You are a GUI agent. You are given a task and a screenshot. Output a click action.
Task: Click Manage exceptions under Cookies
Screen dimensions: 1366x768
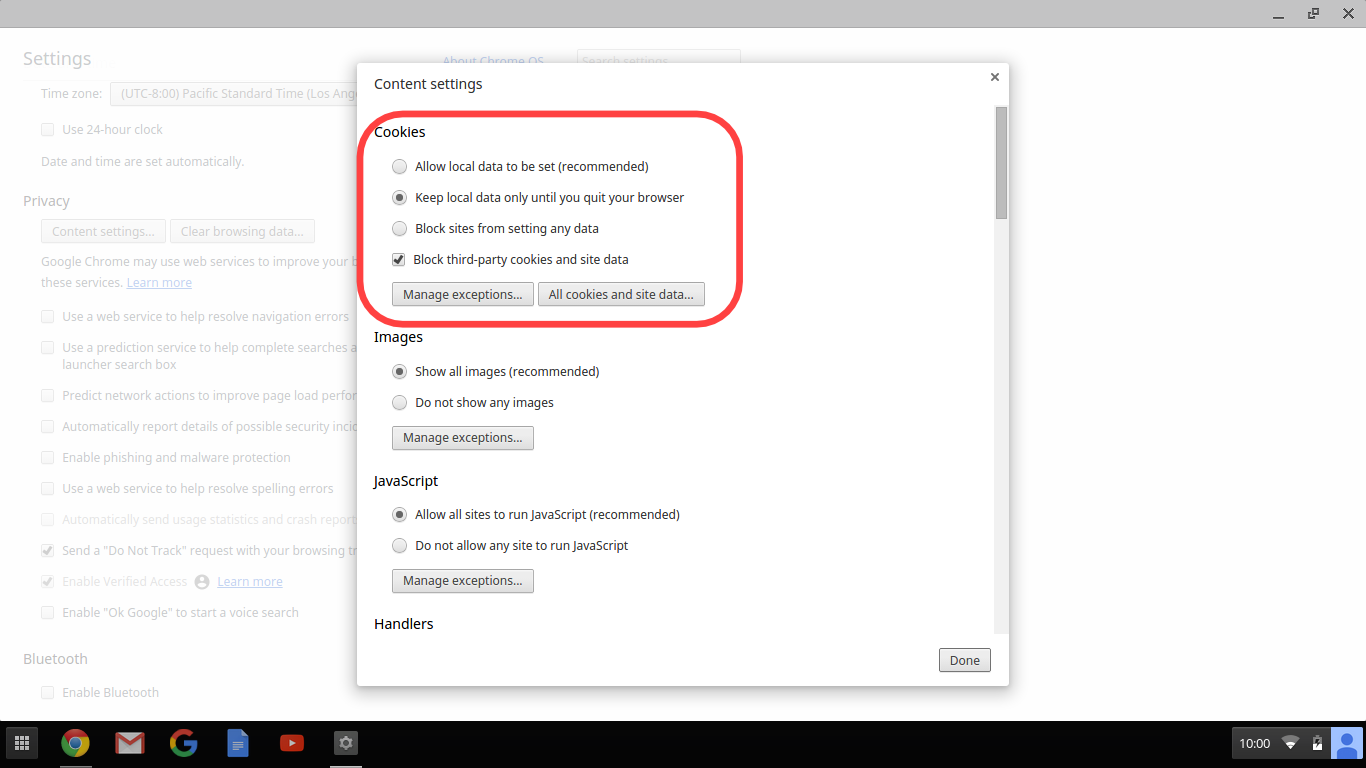pyautogui.click(x=462, y=295)
